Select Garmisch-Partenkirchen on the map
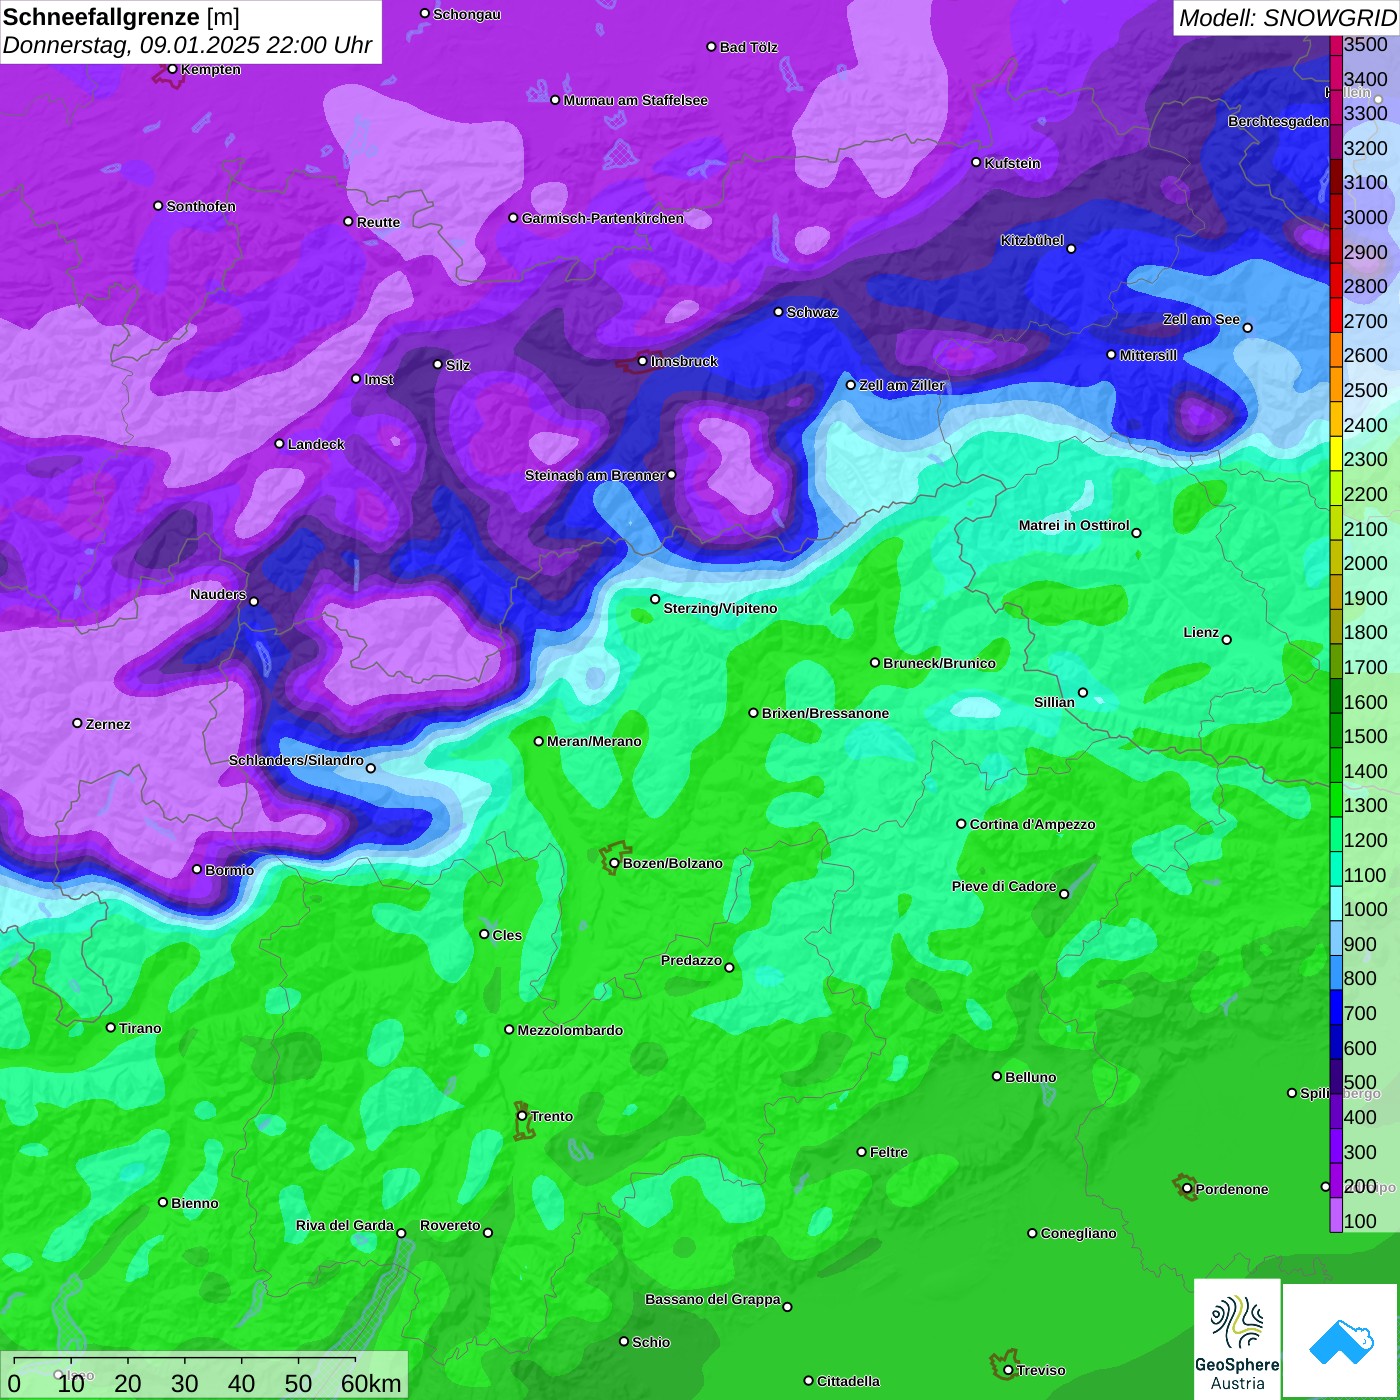The width and height of the screenshot is (1400, 1400). point(603,218)
